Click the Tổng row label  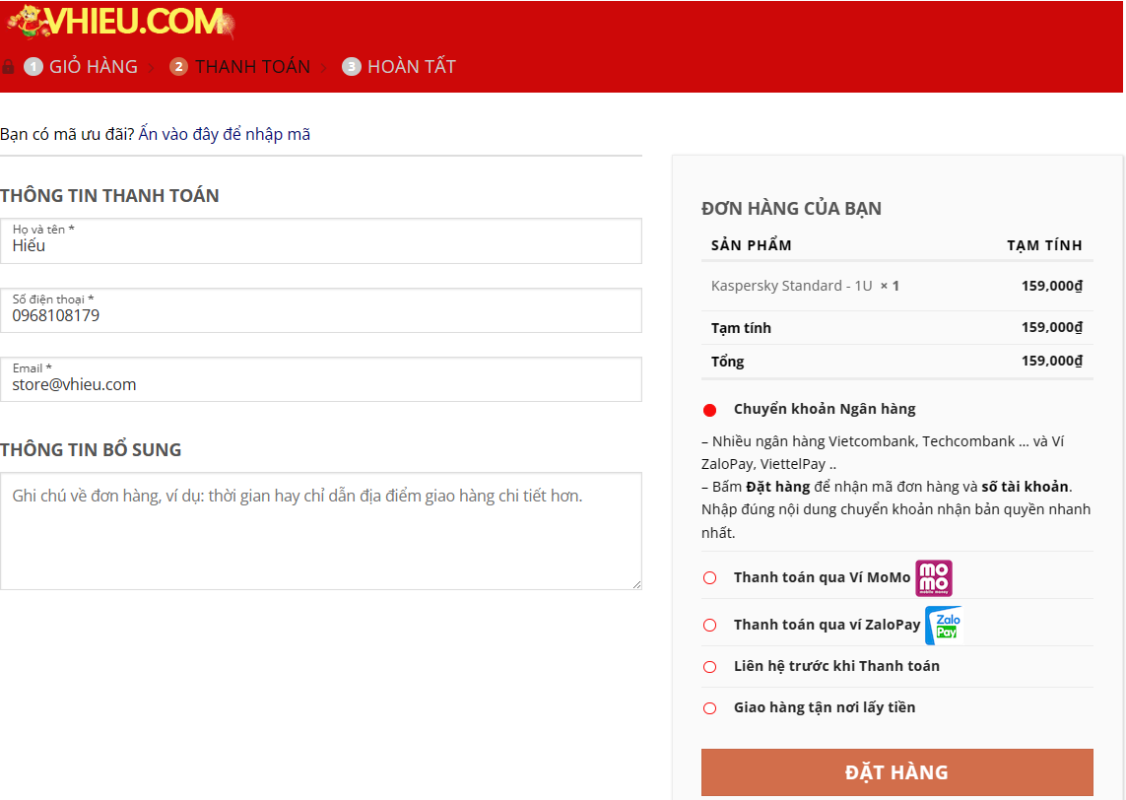click(727, 362)
